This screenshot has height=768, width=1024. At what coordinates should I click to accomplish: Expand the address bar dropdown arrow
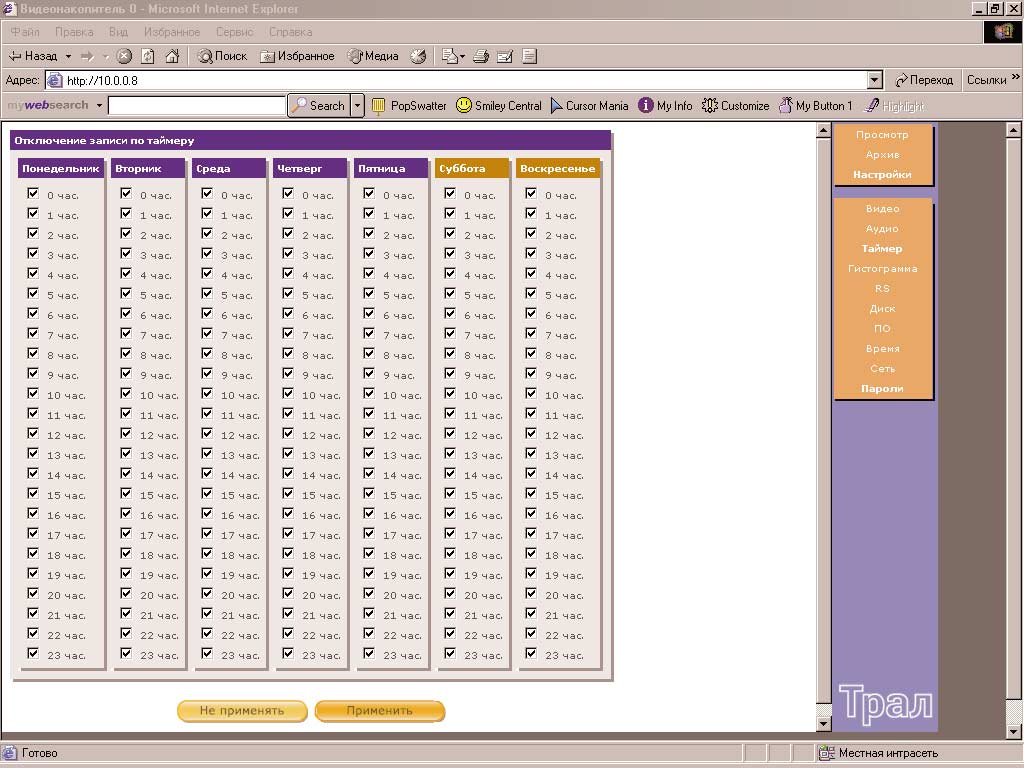point(875,80)
